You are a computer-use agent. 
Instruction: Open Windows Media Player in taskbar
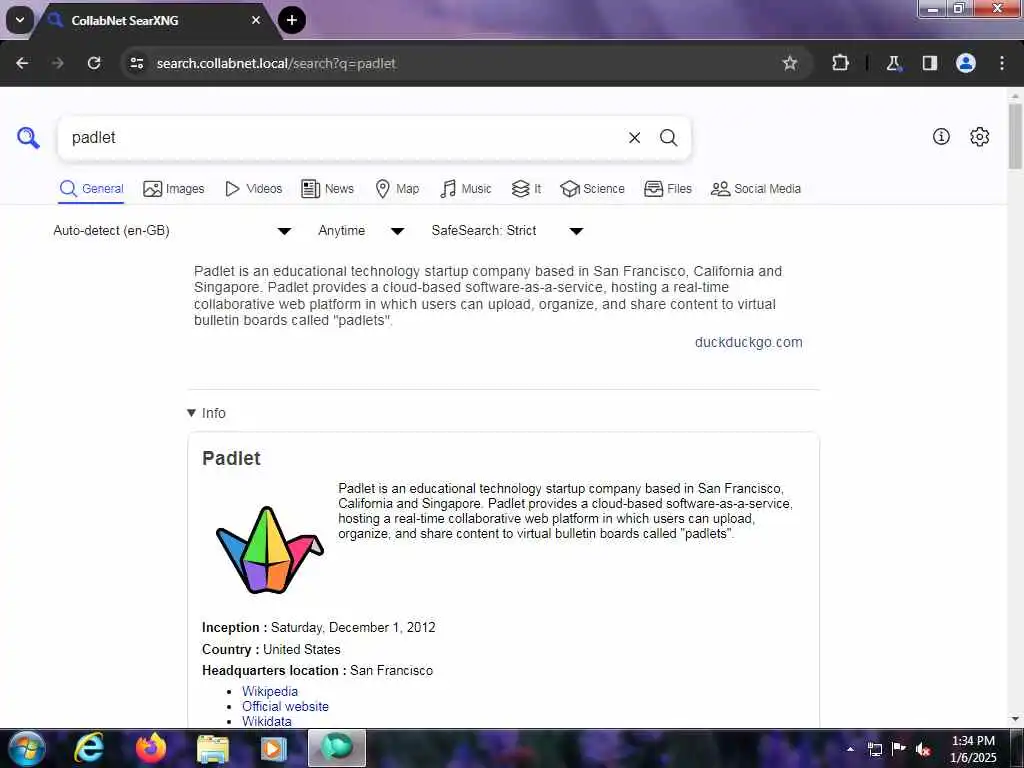click(274, 748)
